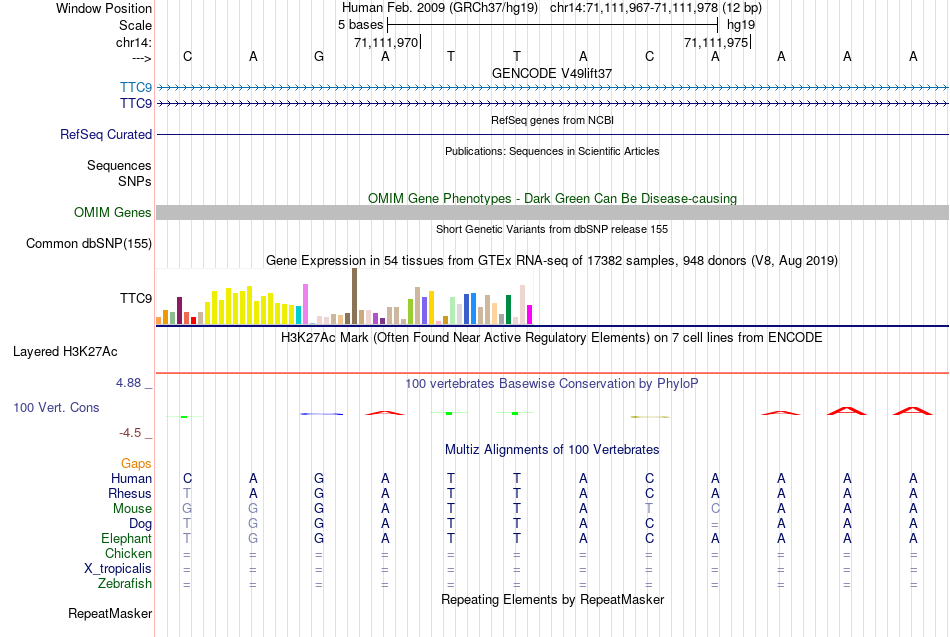Click the GTEx Gene Expression track title
Screen dimensions: 950x637
(552, 261)
